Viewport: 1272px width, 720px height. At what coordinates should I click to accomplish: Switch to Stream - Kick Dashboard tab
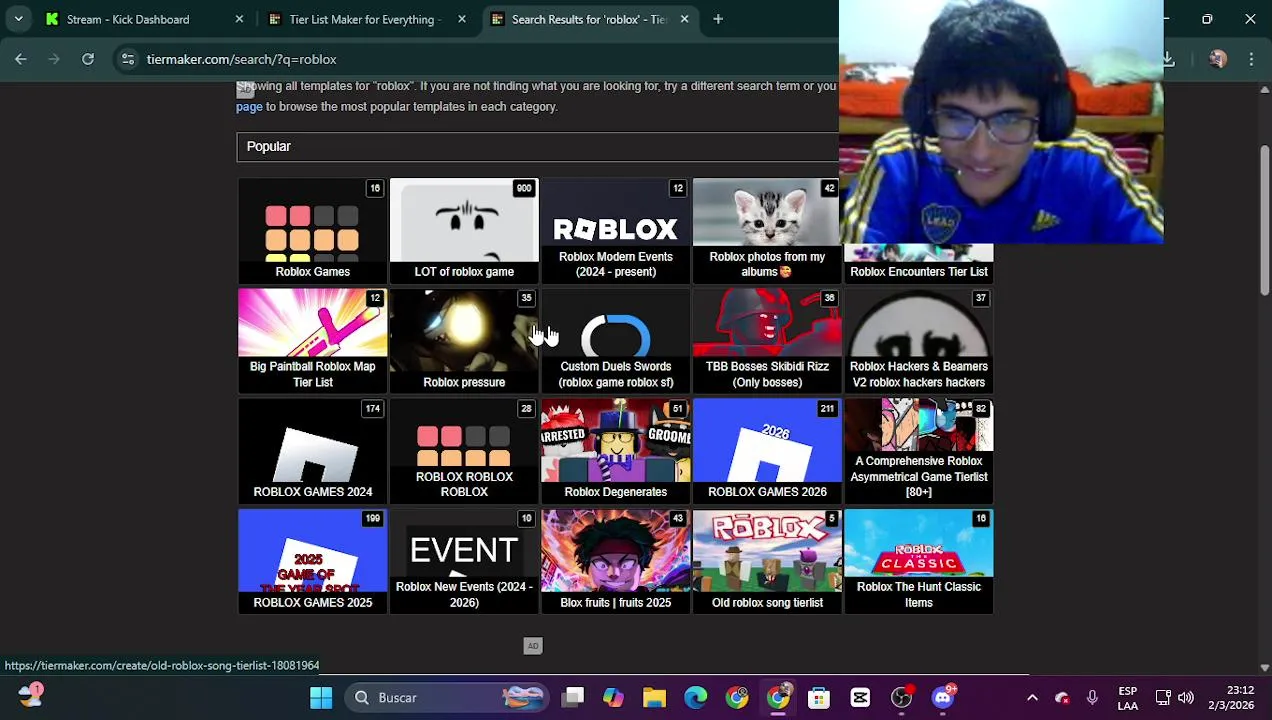point(142,19)
